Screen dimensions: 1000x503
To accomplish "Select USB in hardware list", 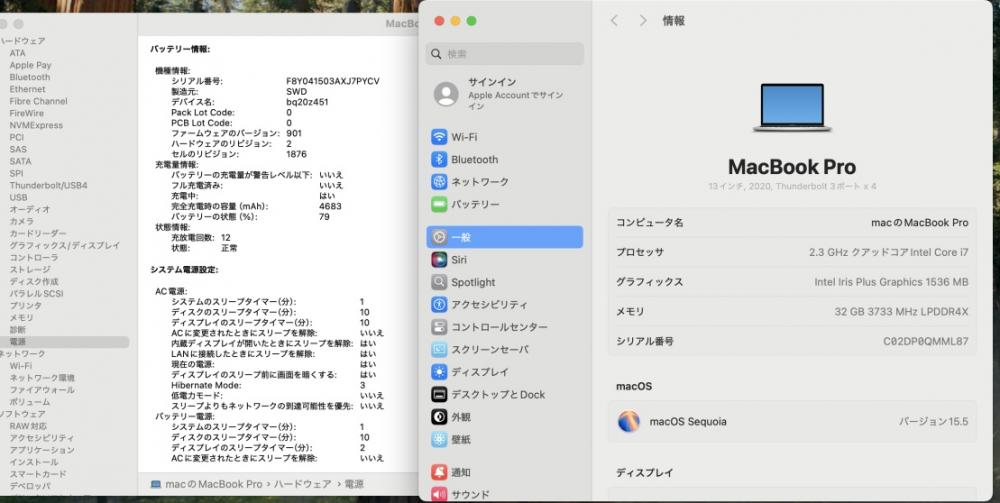I will pyautogui.click(x=18, y=198).
